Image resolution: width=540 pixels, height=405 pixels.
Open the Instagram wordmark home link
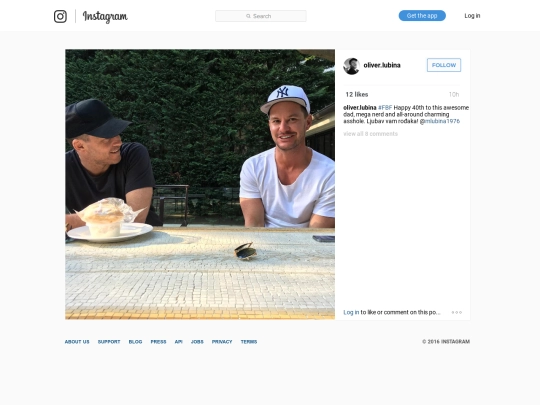click(105, 17)
